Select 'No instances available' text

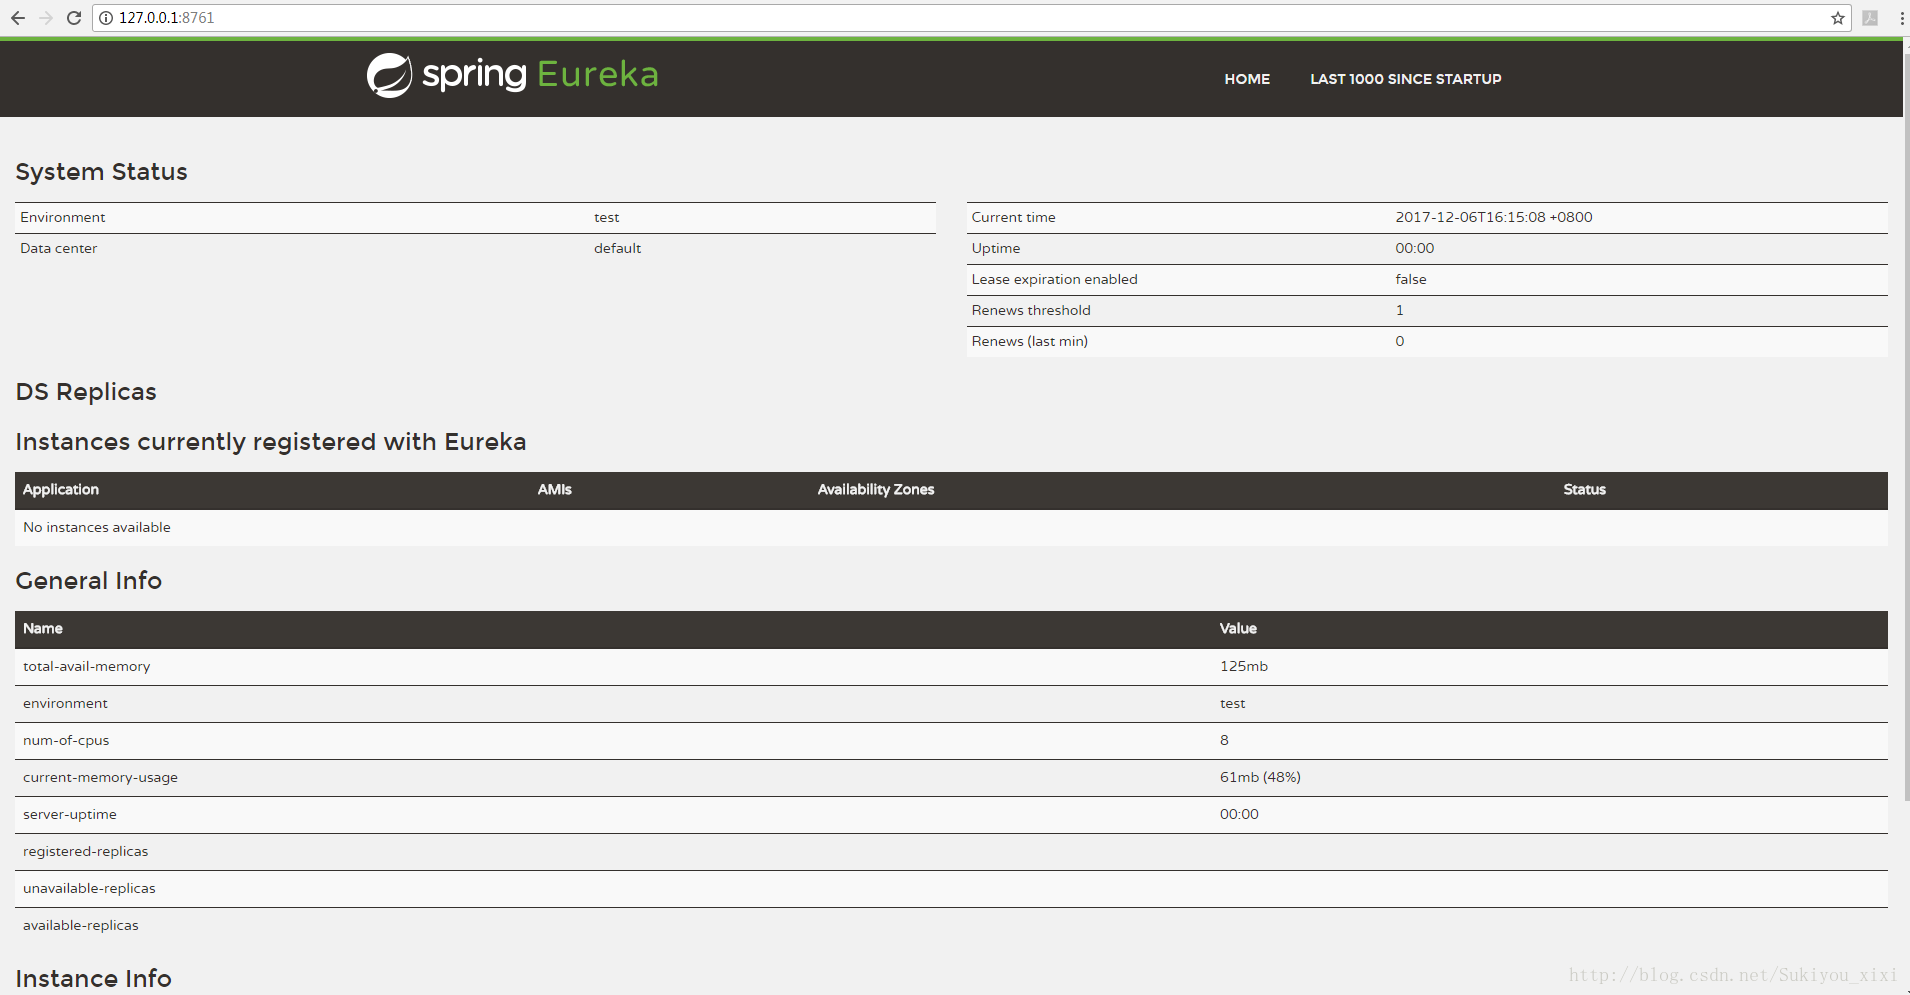click(97, 527)
